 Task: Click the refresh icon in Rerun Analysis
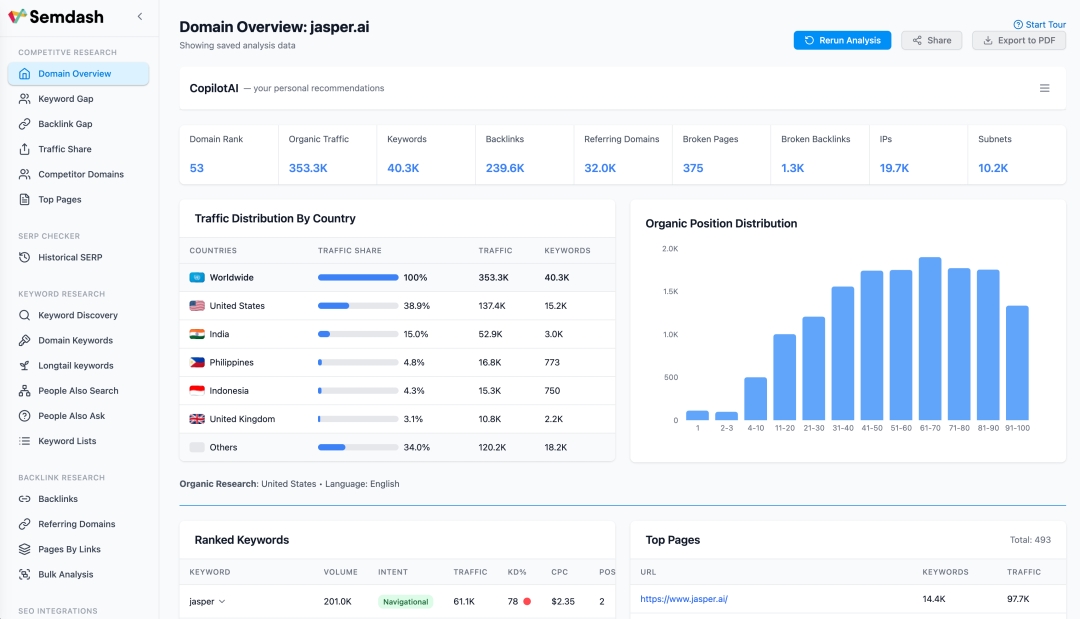(x=809, y=41)
